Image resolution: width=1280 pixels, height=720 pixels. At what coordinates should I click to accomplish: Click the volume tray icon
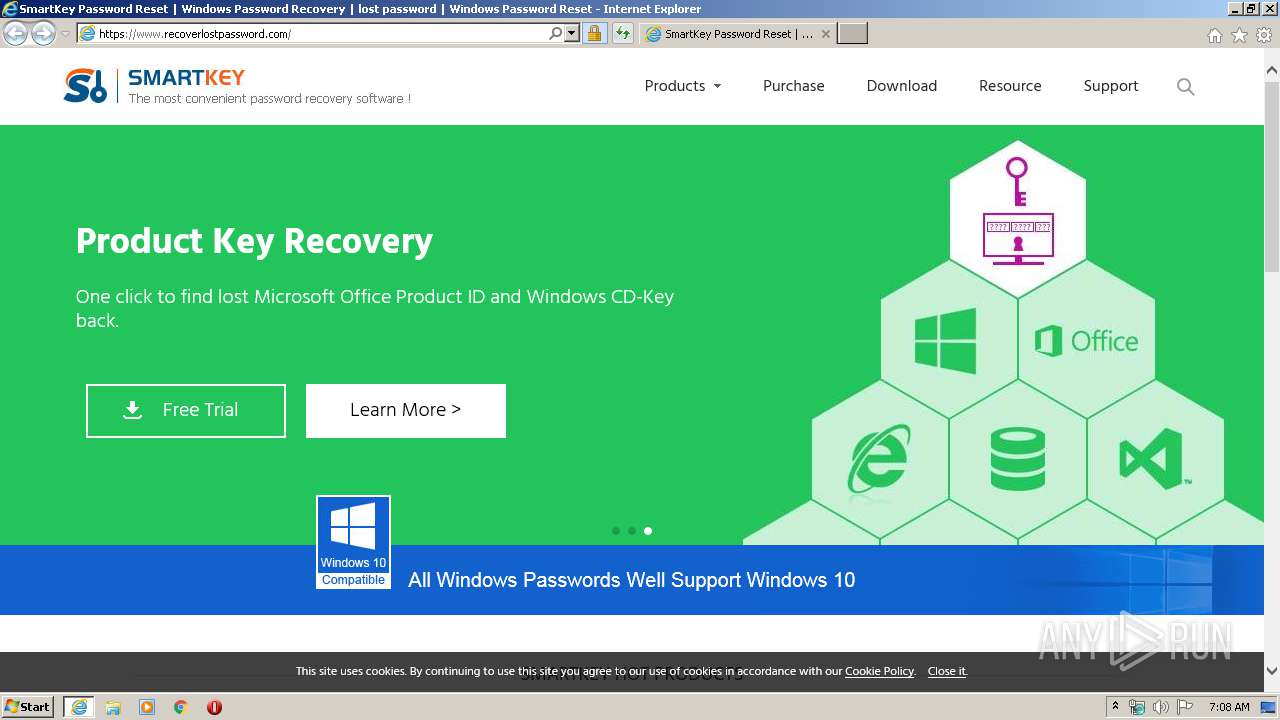click(x=1160, y=707)
